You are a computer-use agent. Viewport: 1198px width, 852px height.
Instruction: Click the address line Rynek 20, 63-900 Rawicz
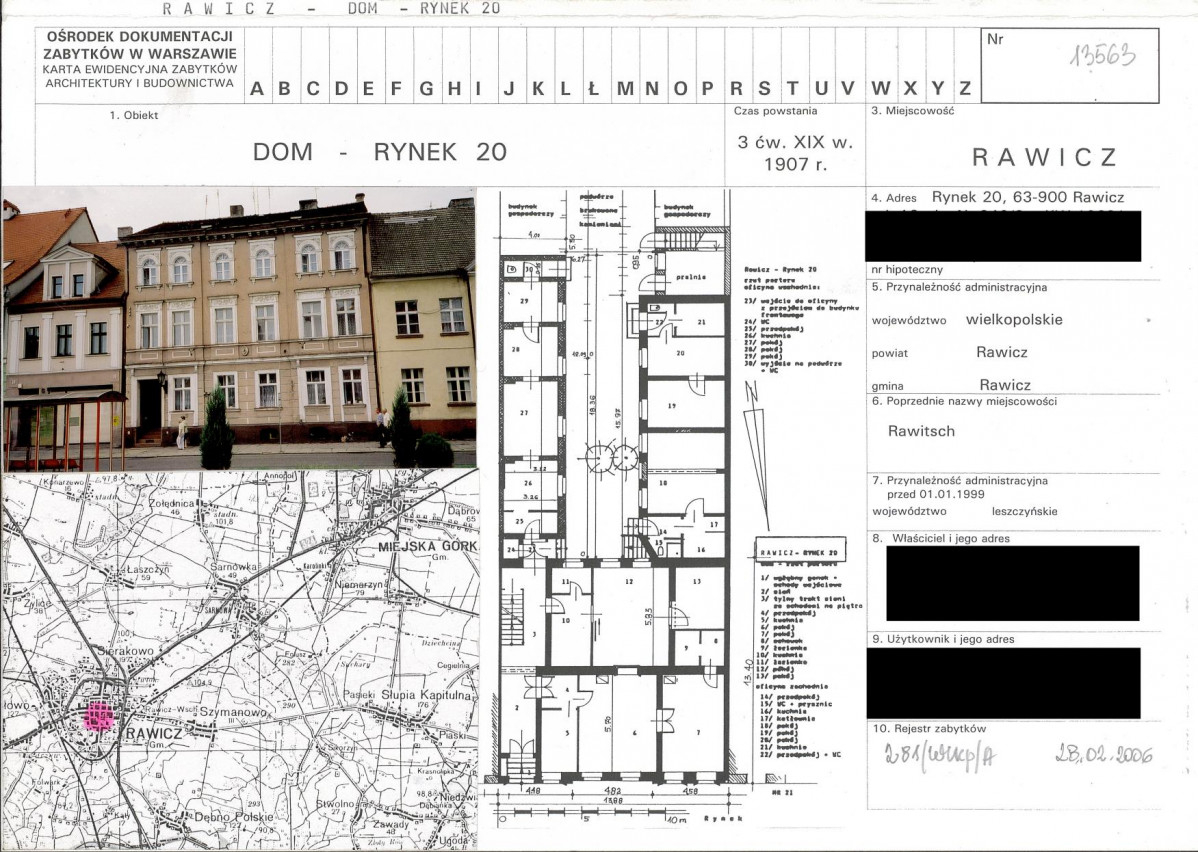[1028, 197]
